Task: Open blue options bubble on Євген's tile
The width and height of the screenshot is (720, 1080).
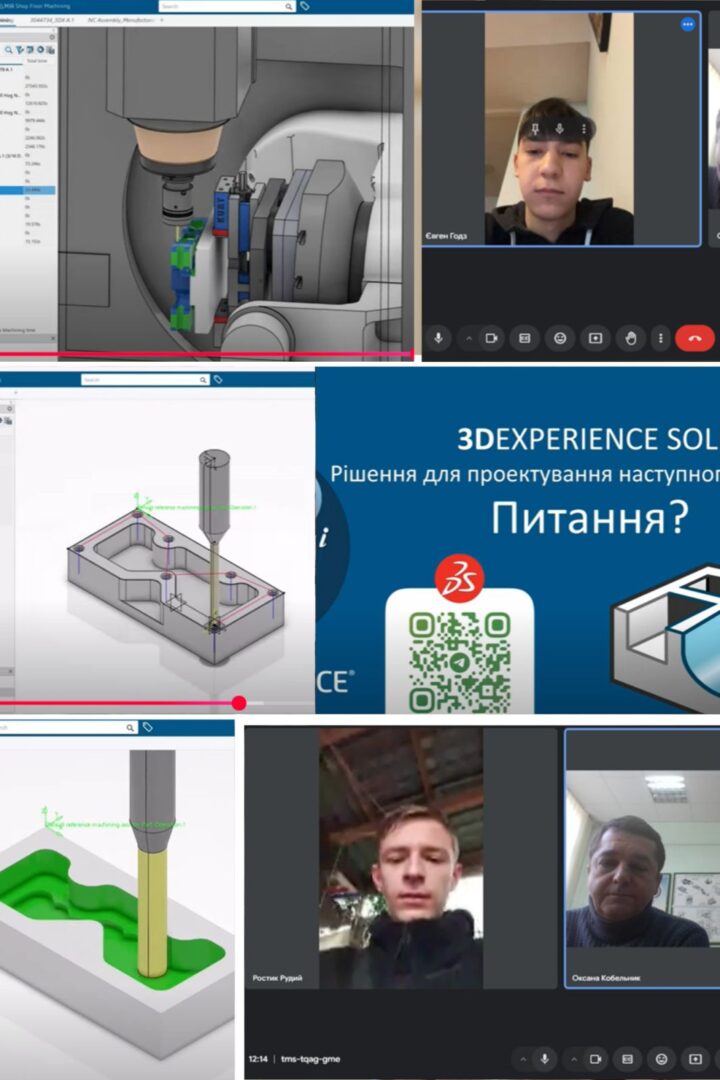Action: tap(687, 24)
